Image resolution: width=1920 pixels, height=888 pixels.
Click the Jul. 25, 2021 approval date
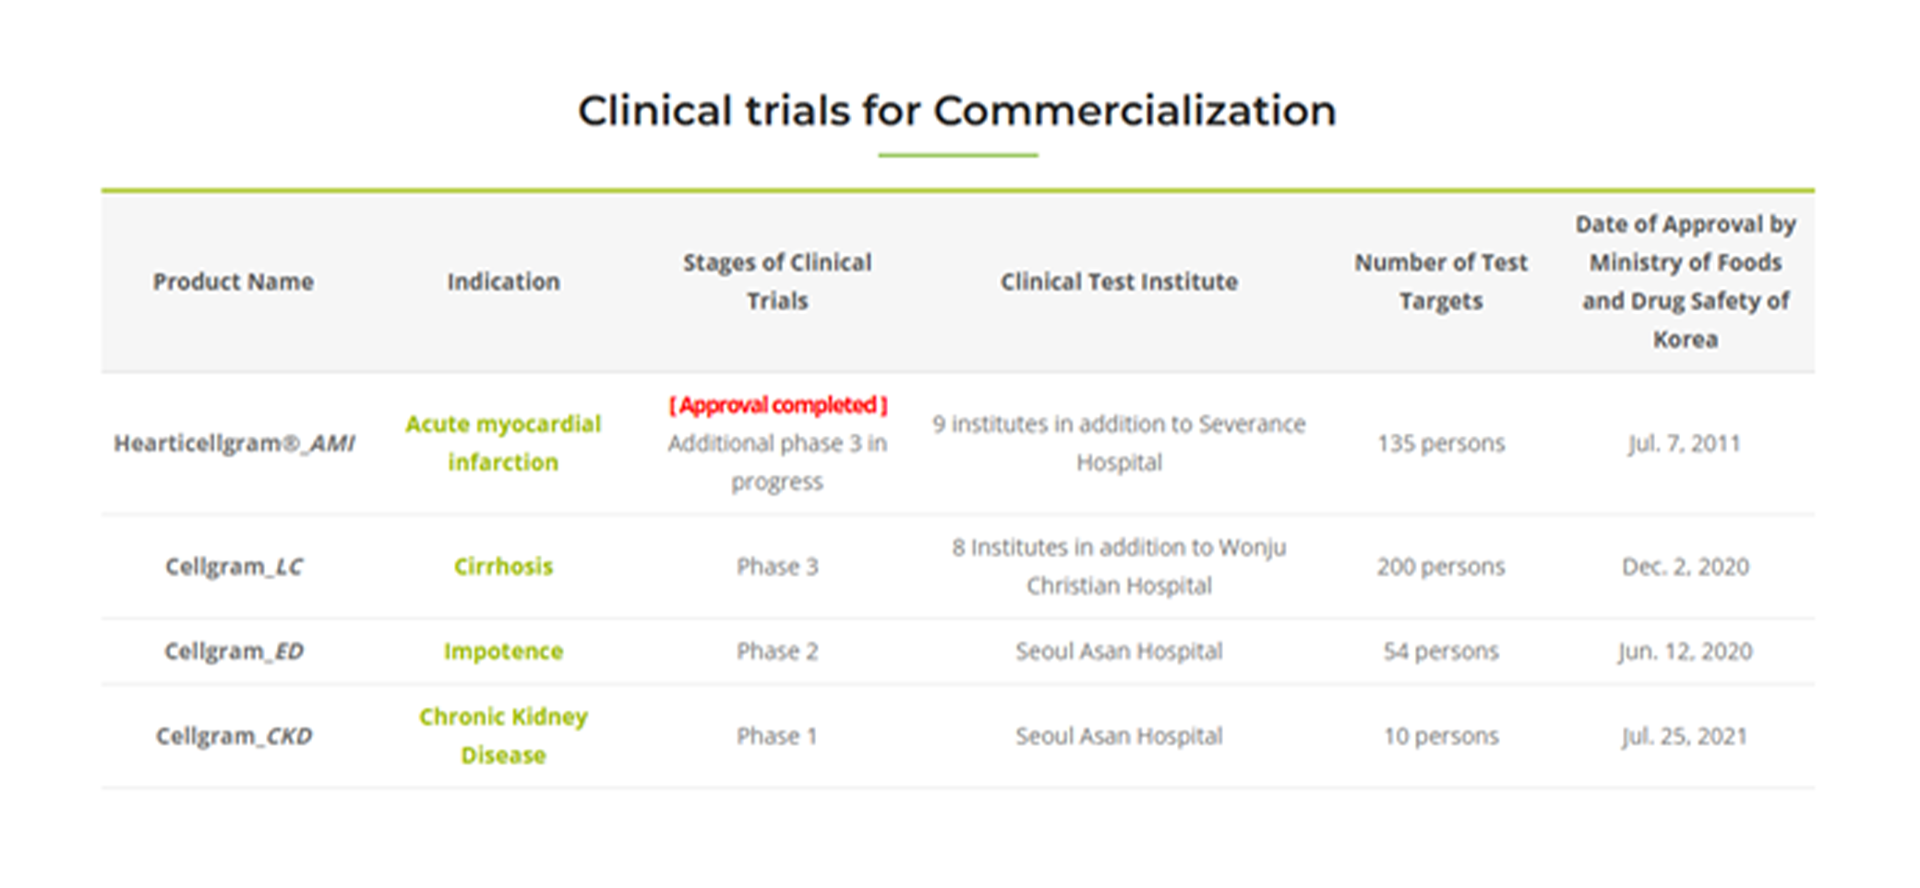pos(1685,737)
